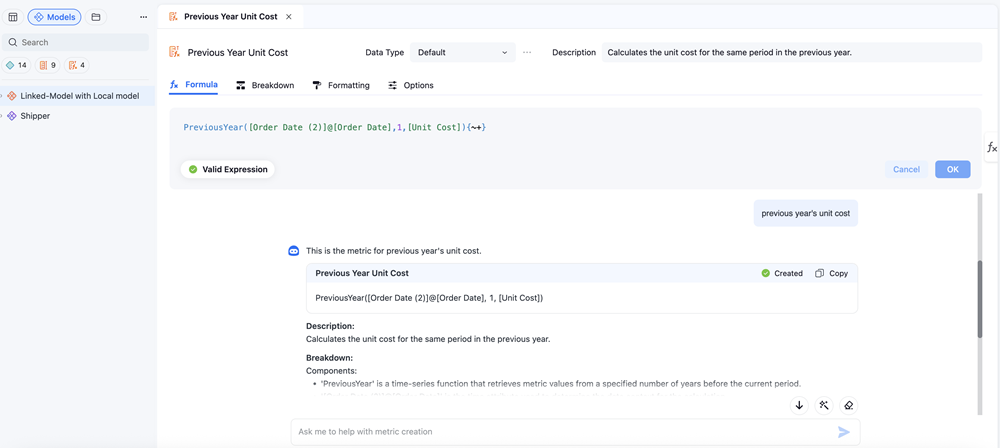Copy the Previous Year Unit Cost formula
The height and width of the screenshot is (448, 1000).
831,273
